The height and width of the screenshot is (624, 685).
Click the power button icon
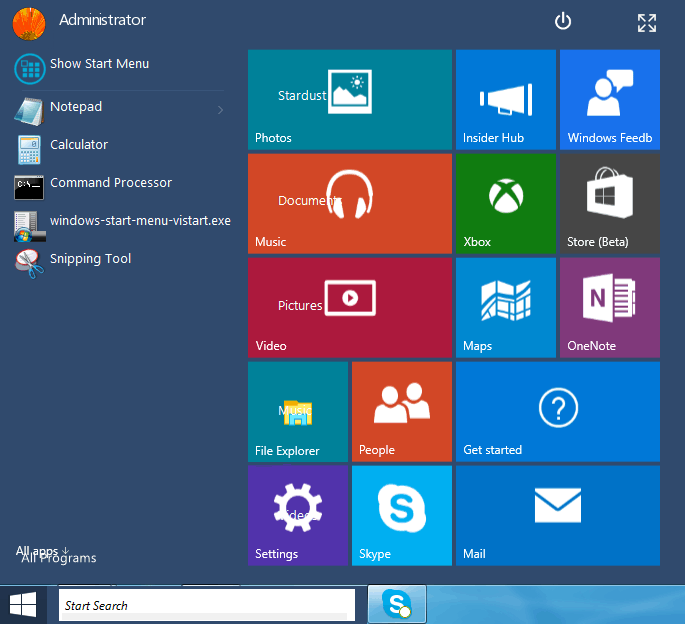pyautogui.click(x=563, y=21)
